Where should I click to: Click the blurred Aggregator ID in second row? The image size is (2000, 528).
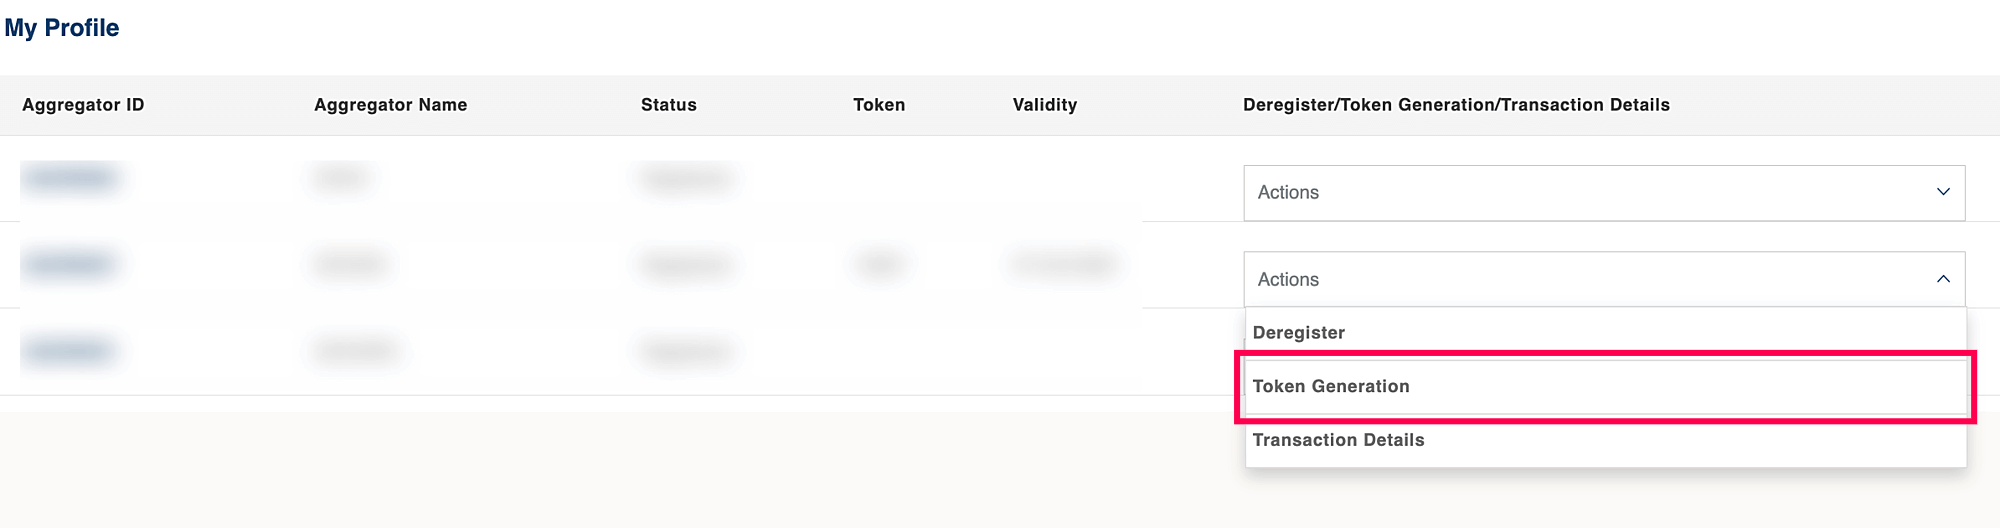[x=70, y=265]
